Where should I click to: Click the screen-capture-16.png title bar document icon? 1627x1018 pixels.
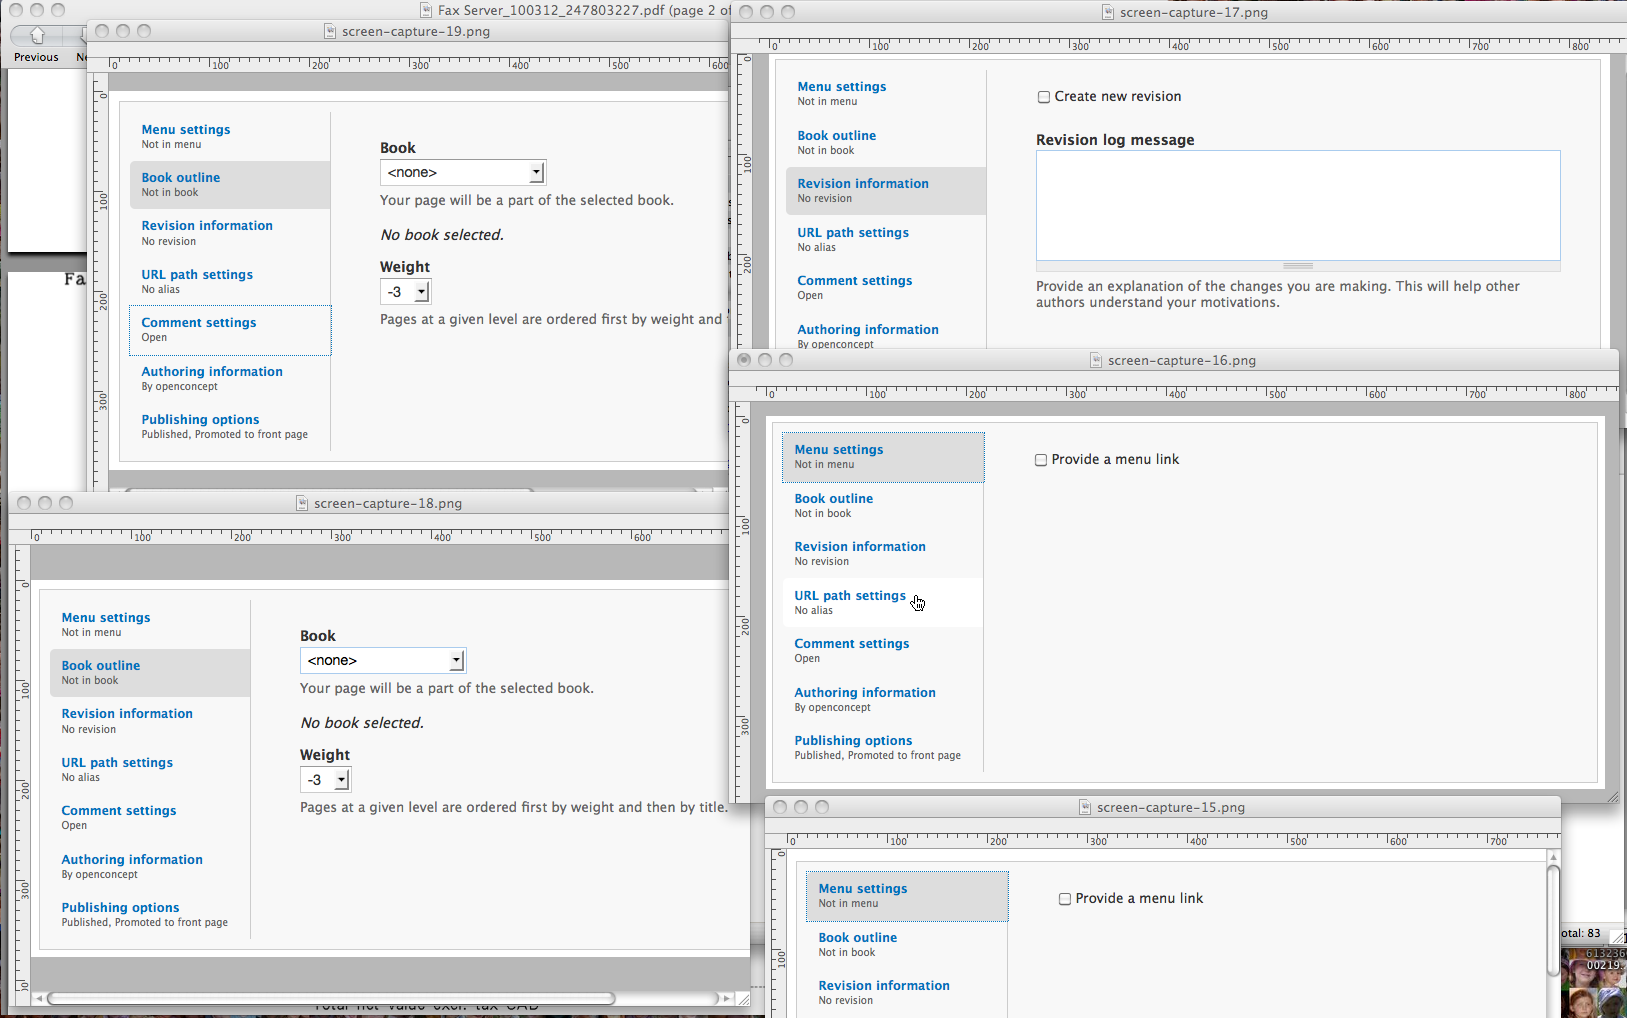tap(1096, 360)
